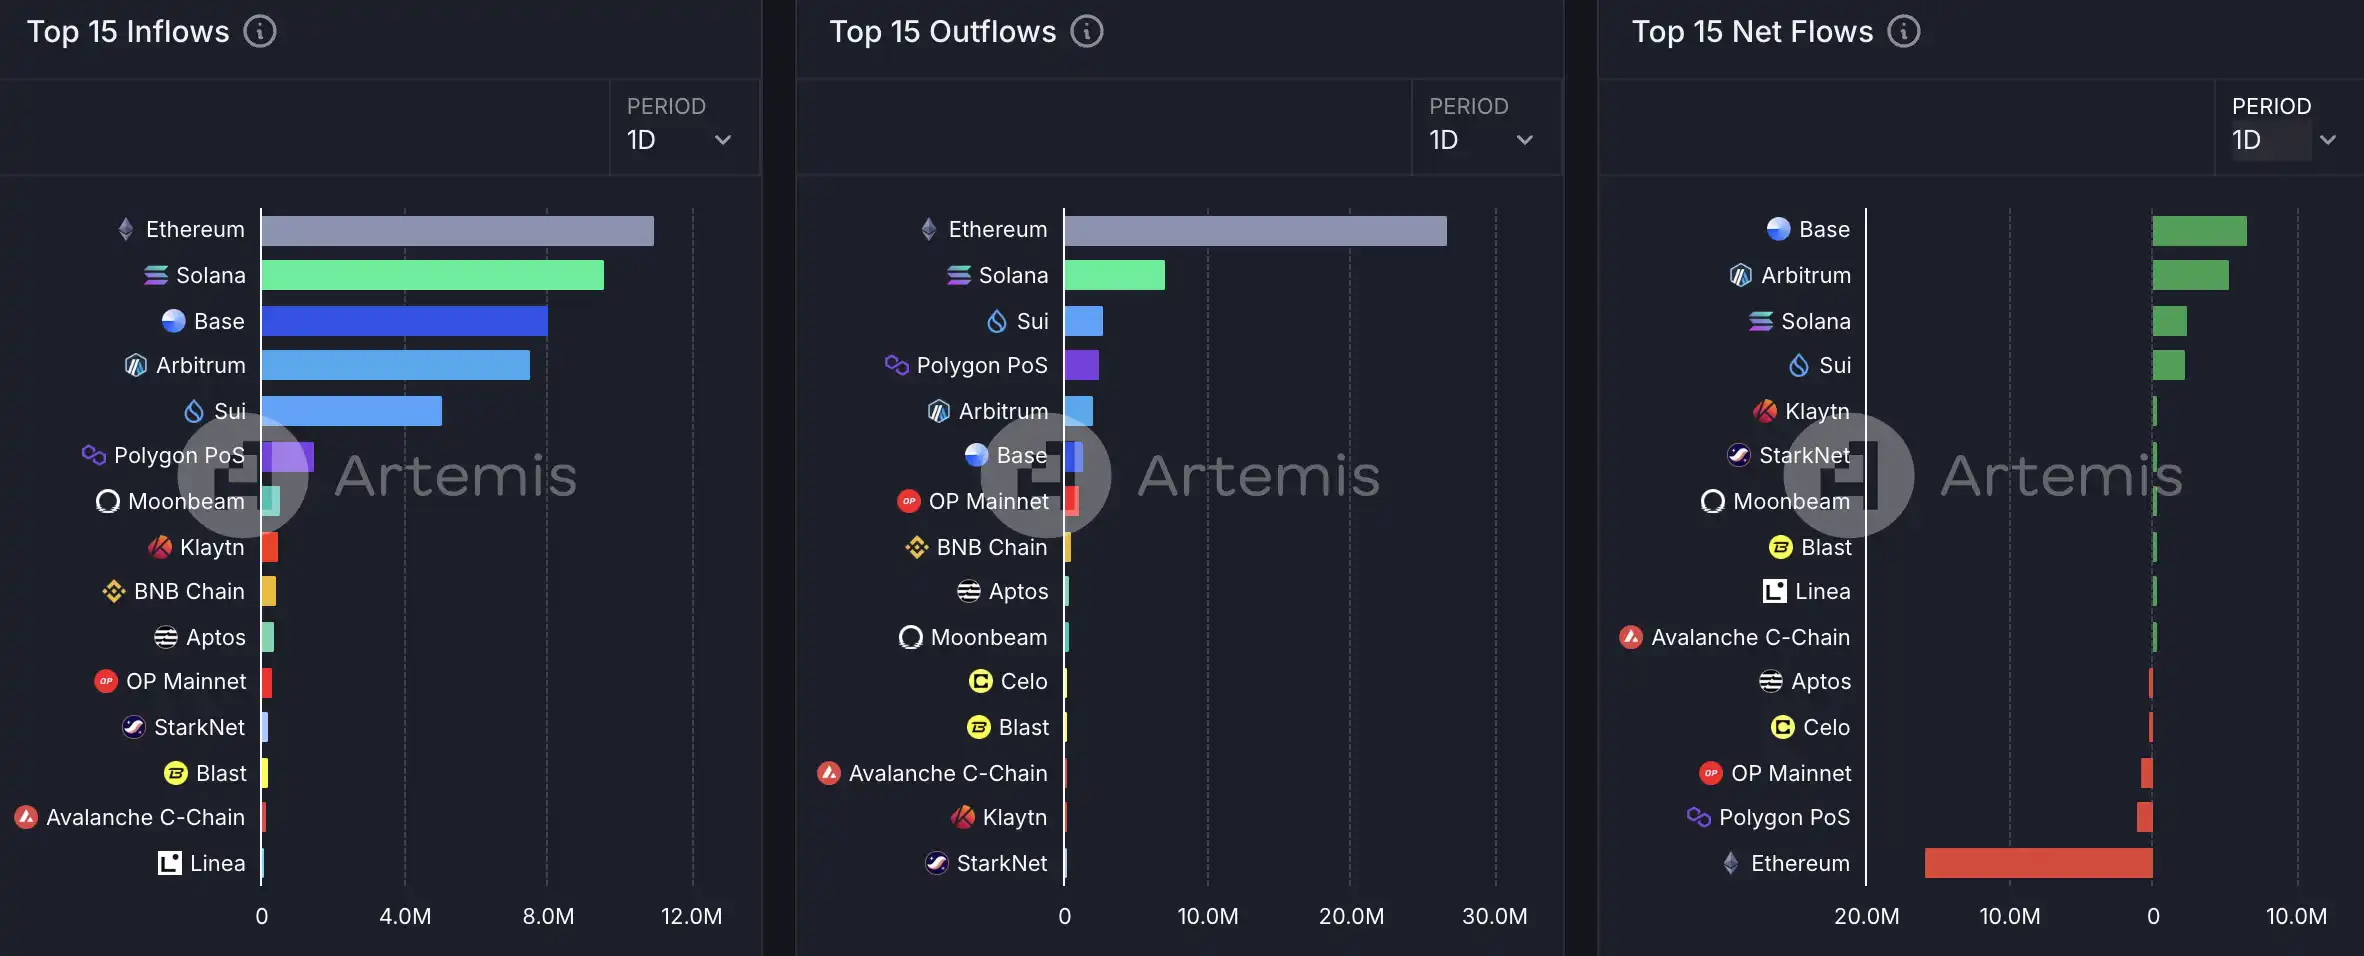The height and width of the screenshot is (956, 2364).
Task: Click the red Ethereum bar in Net Flows
Action: pyautogui.click(x=2039, y=863)
